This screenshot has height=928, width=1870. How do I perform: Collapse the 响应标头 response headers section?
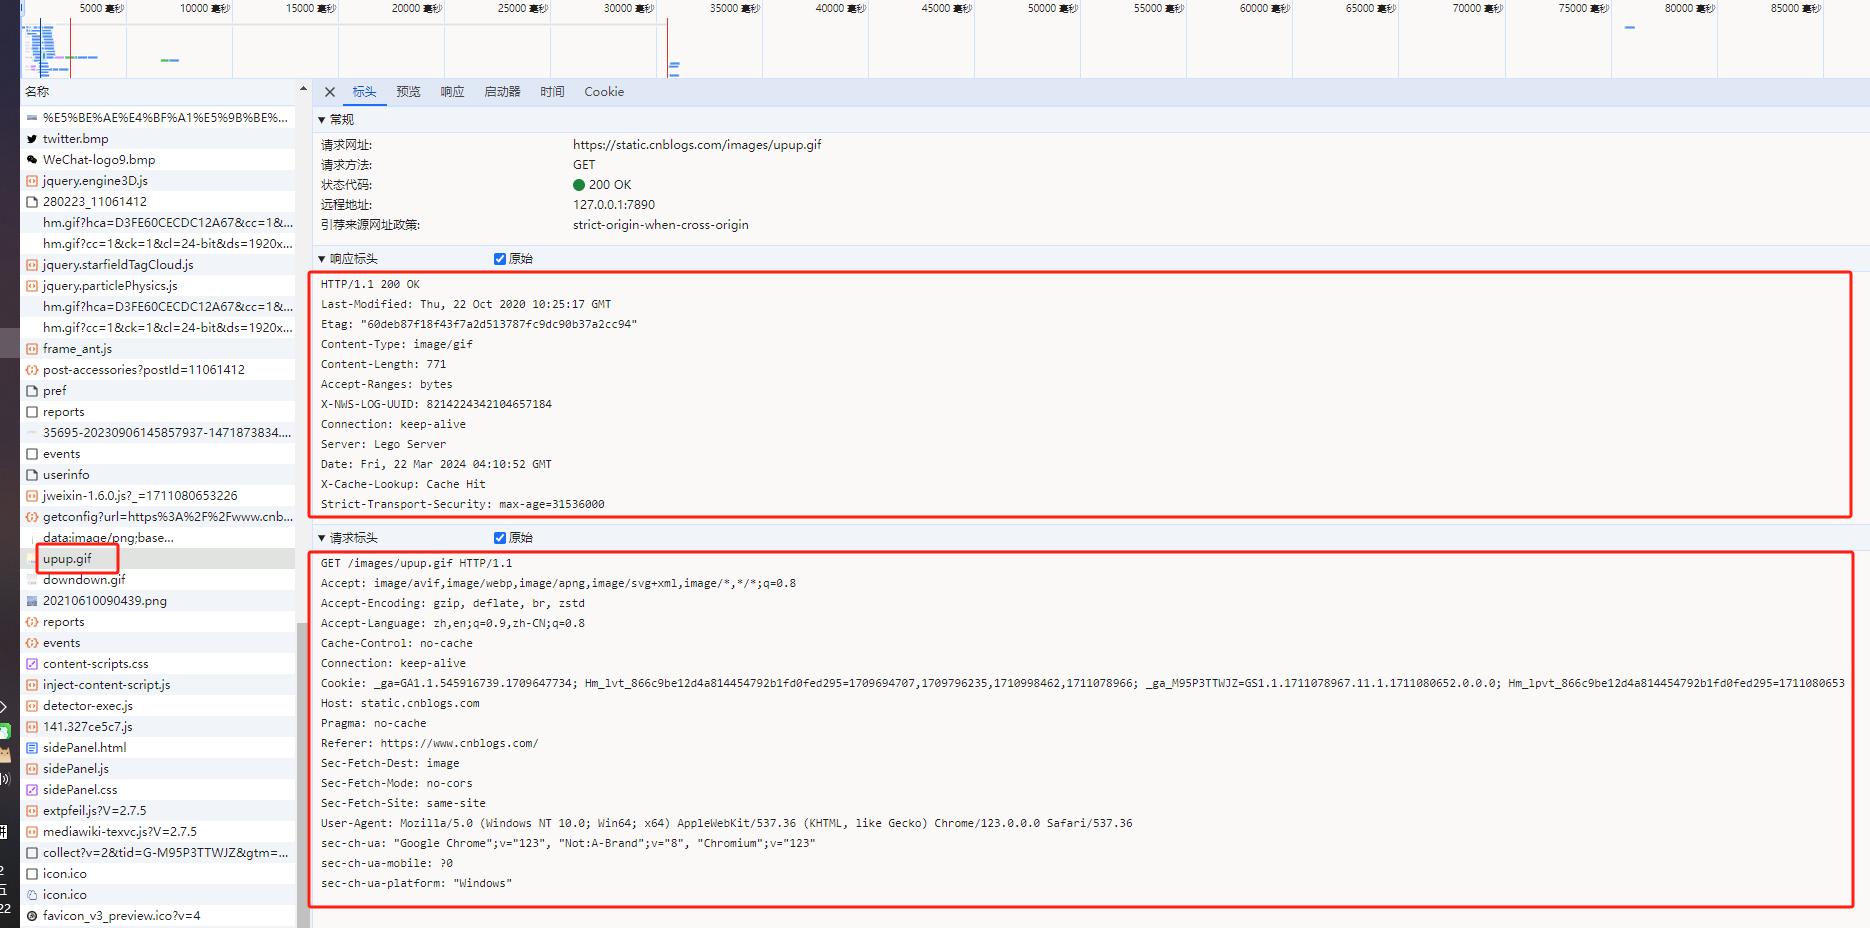322,259
